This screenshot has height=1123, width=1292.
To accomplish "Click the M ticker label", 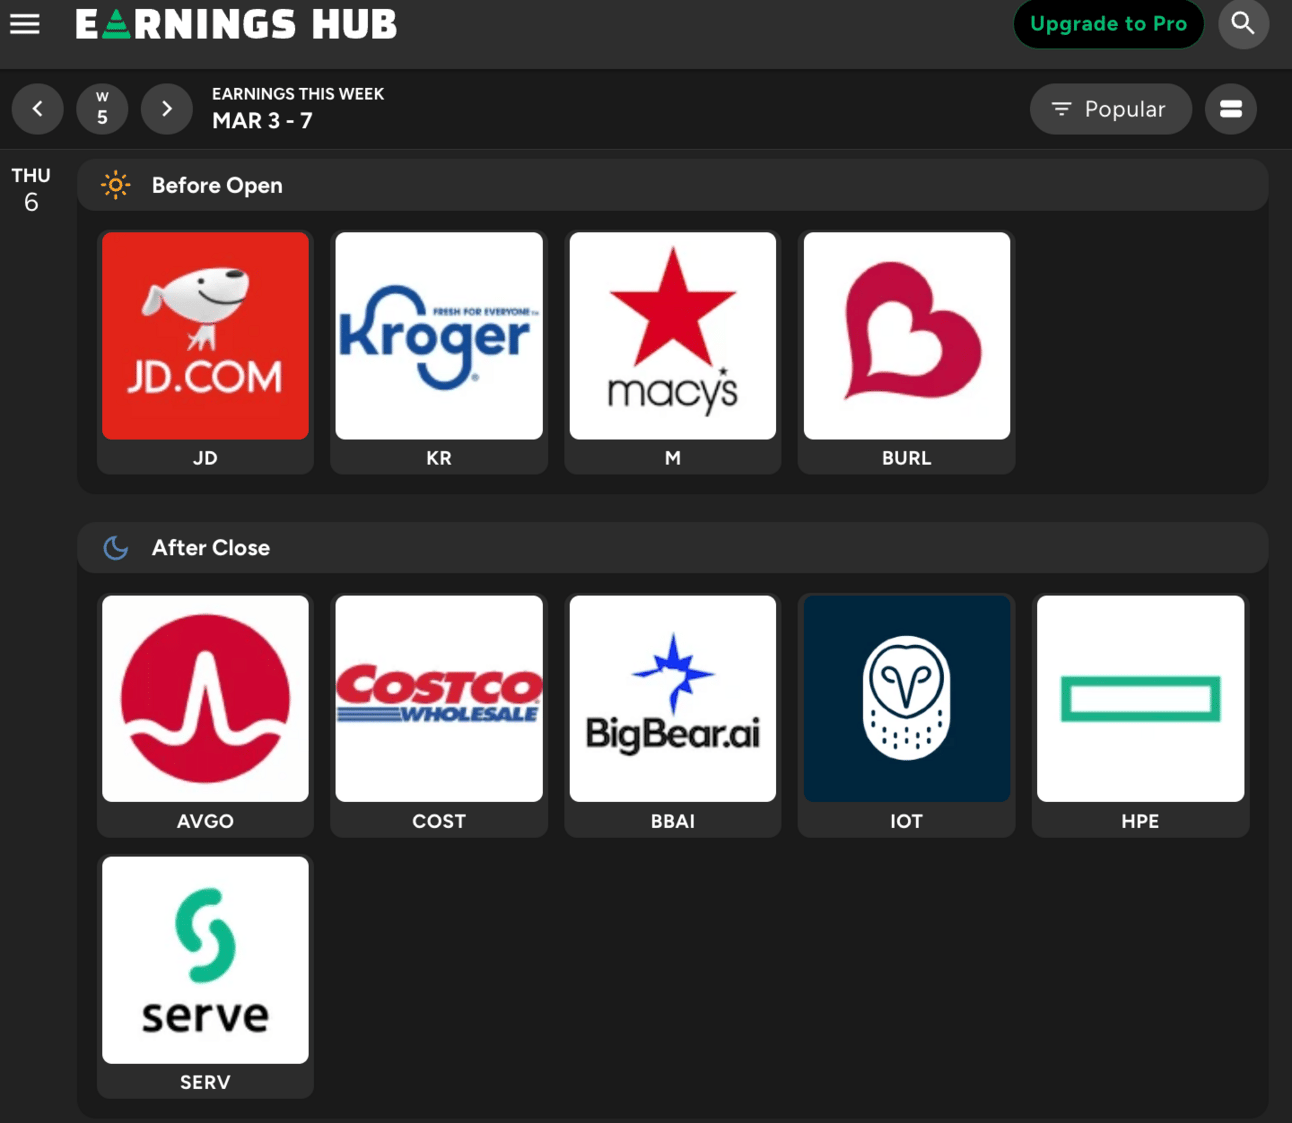I will (673, 458).
